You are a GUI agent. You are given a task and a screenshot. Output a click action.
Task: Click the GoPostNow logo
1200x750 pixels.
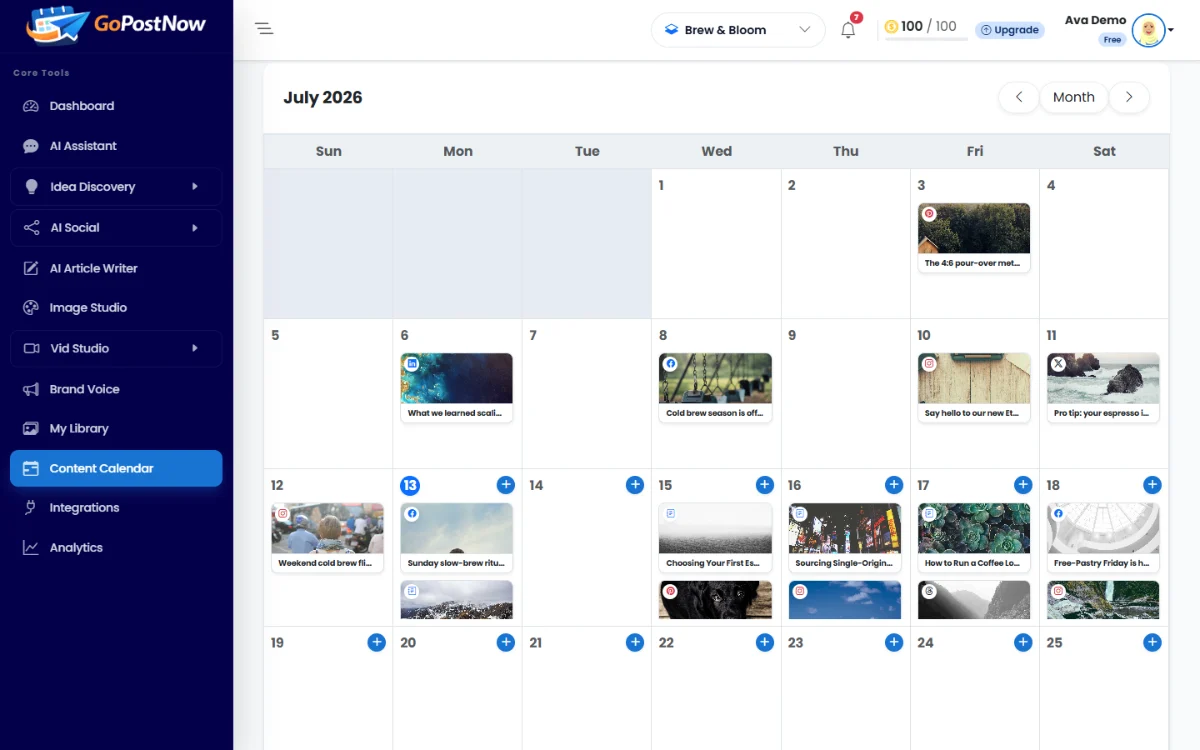(x=116, y=25)
